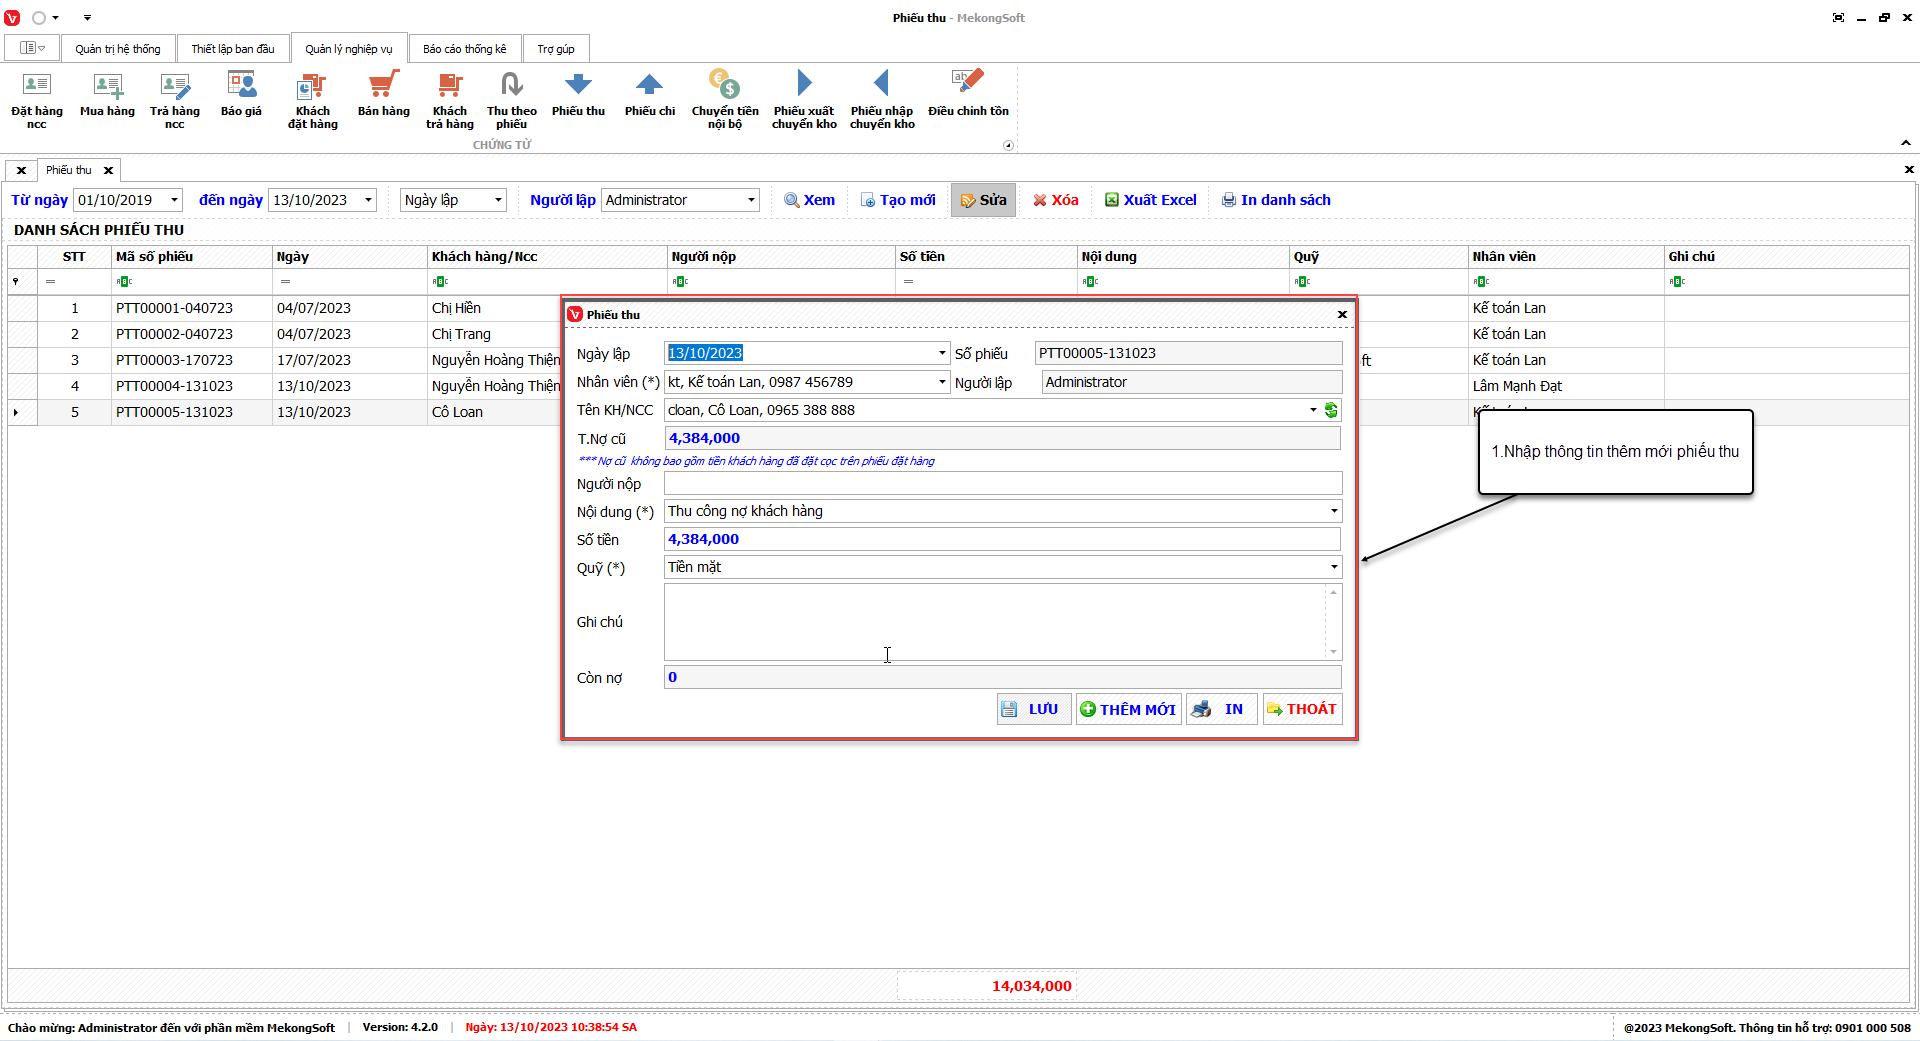Click Xuất Excel in the toolbar
The height and width of the screenshot is (1041, 1920).
[x=1150, y=200]
